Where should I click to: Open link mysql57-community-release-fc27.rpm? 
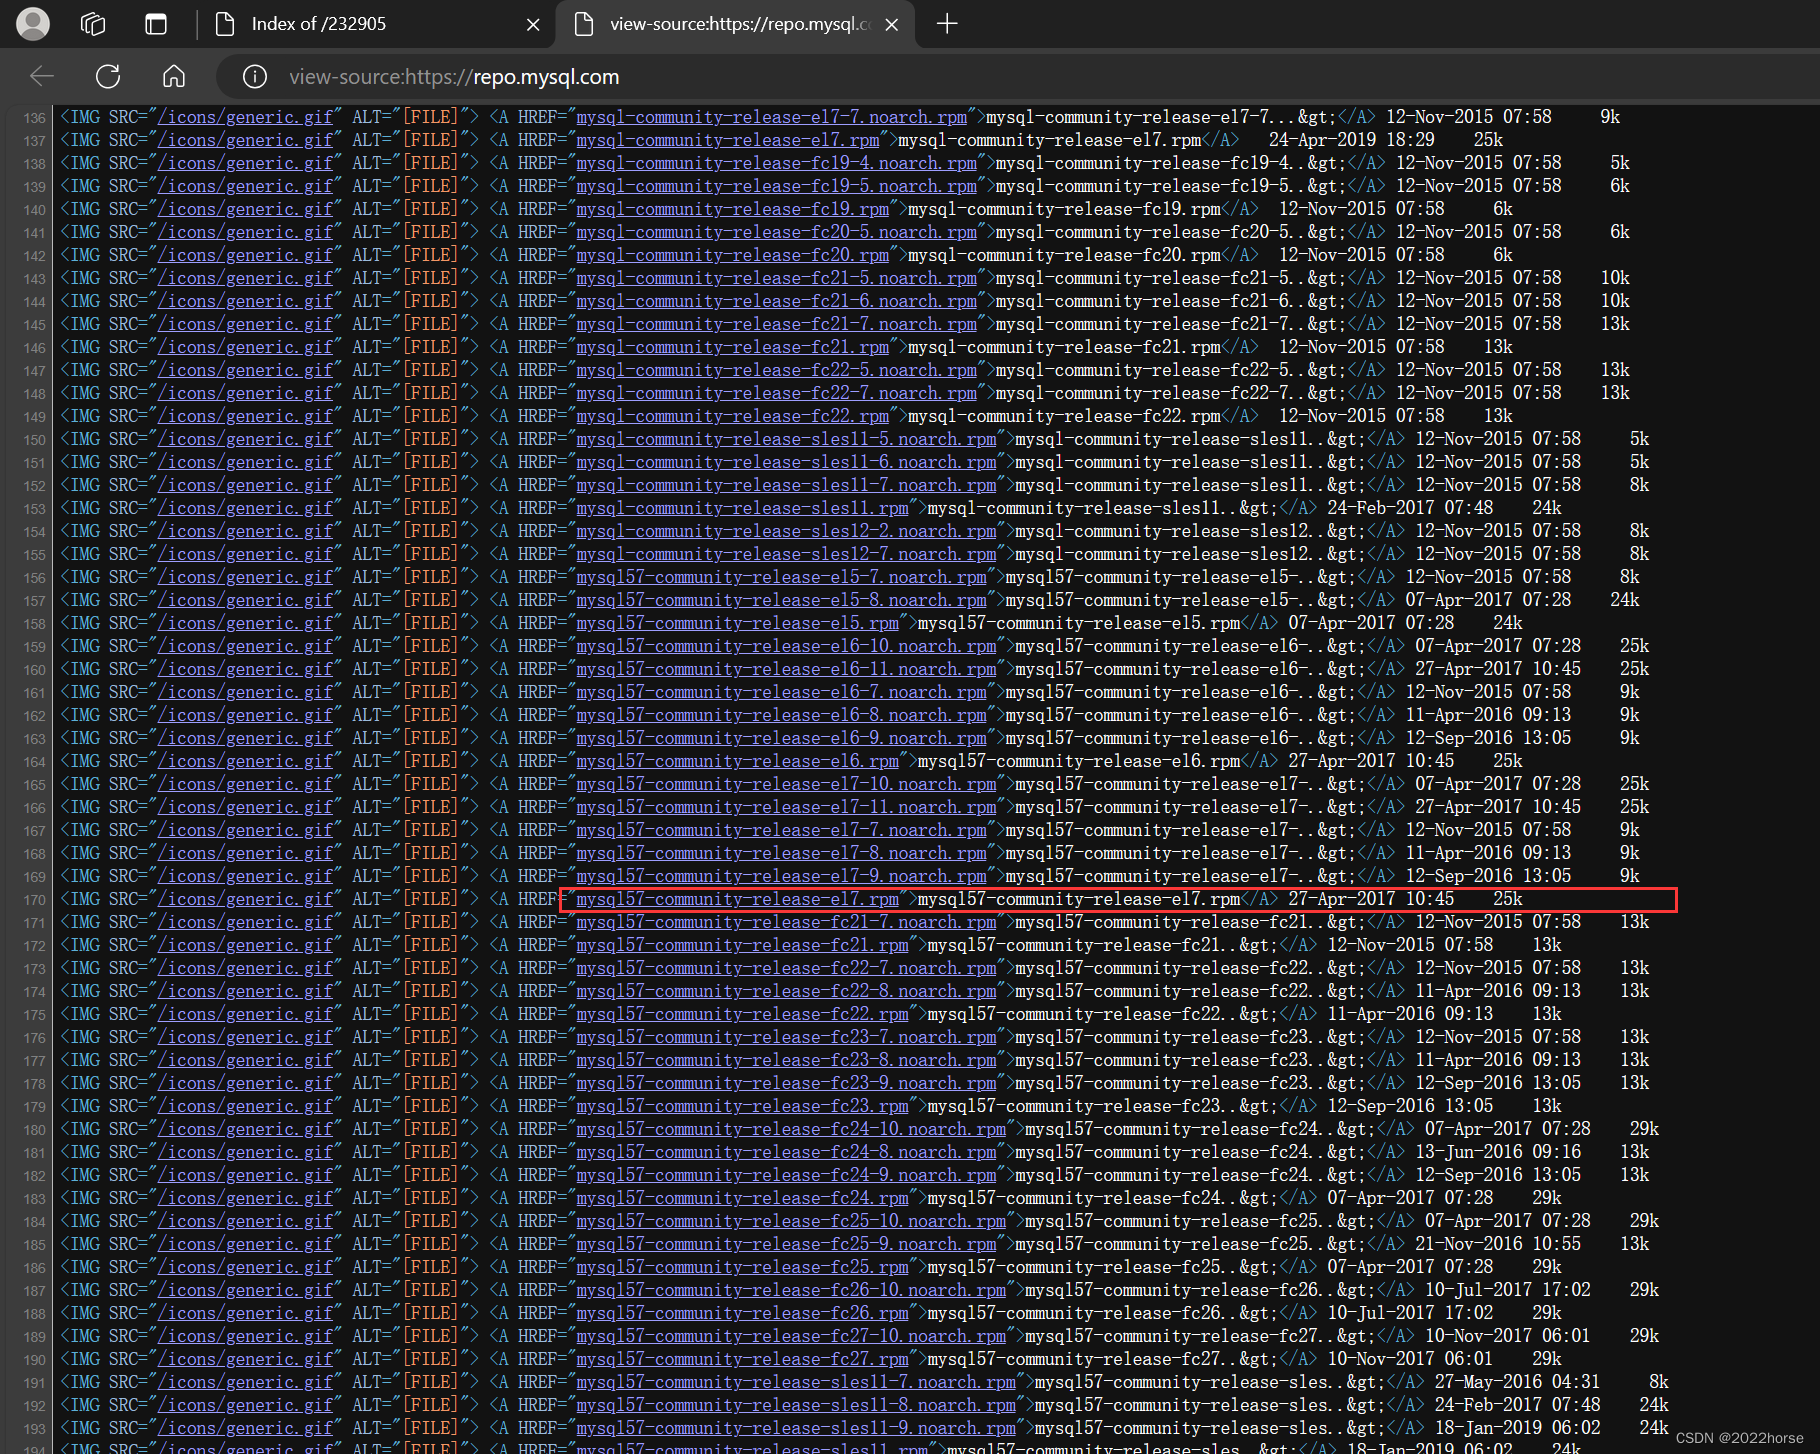(743, 1359)
